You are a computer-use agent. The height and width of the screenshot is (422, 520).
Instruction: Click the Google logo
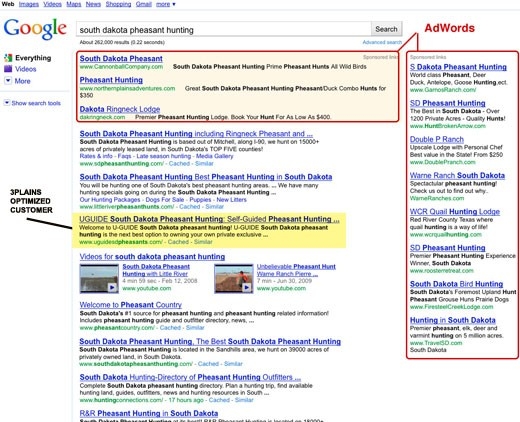pos(35,29)
